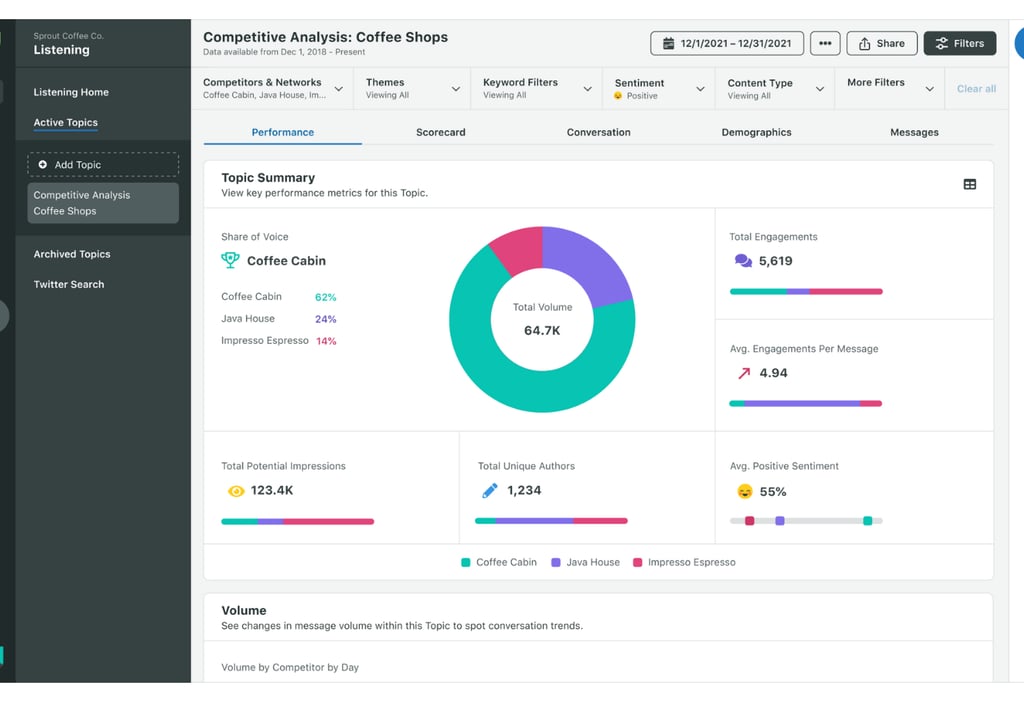Click the Total Engagements breakdown bar
The height and width of the screenshot is (727, 1024).
806,291
